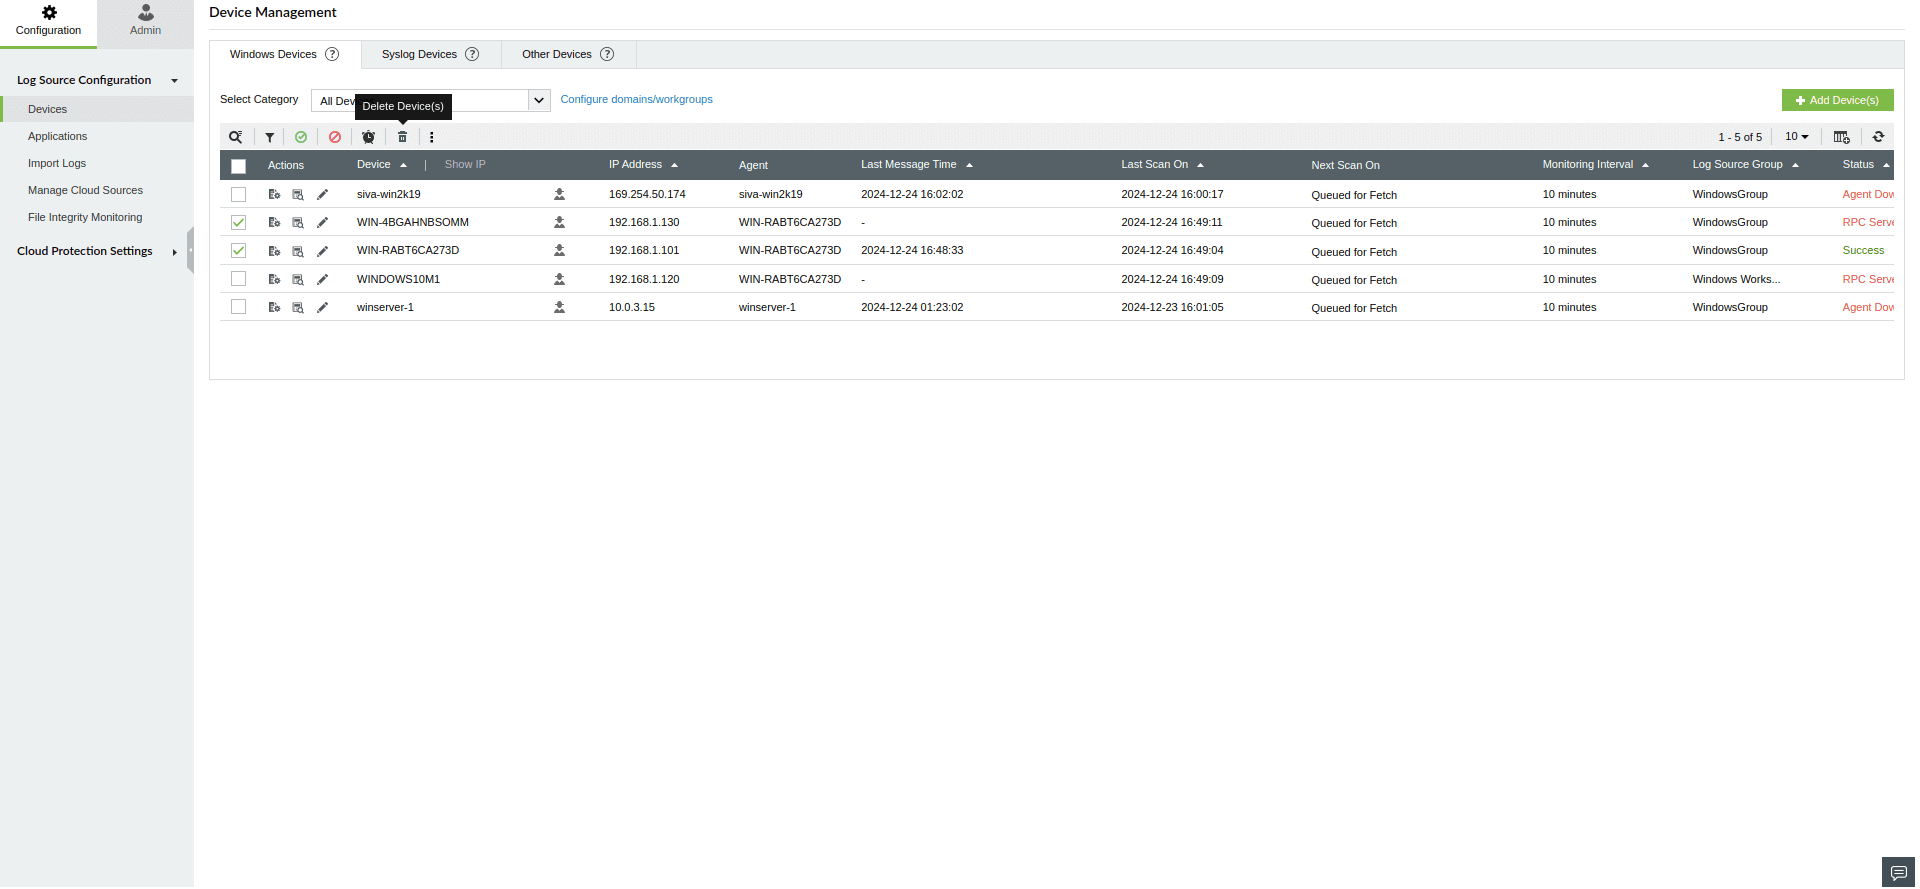Viewport: 1920px width, 889px height.
Task: Click the Add Device(s) button
Action: 1837,100
